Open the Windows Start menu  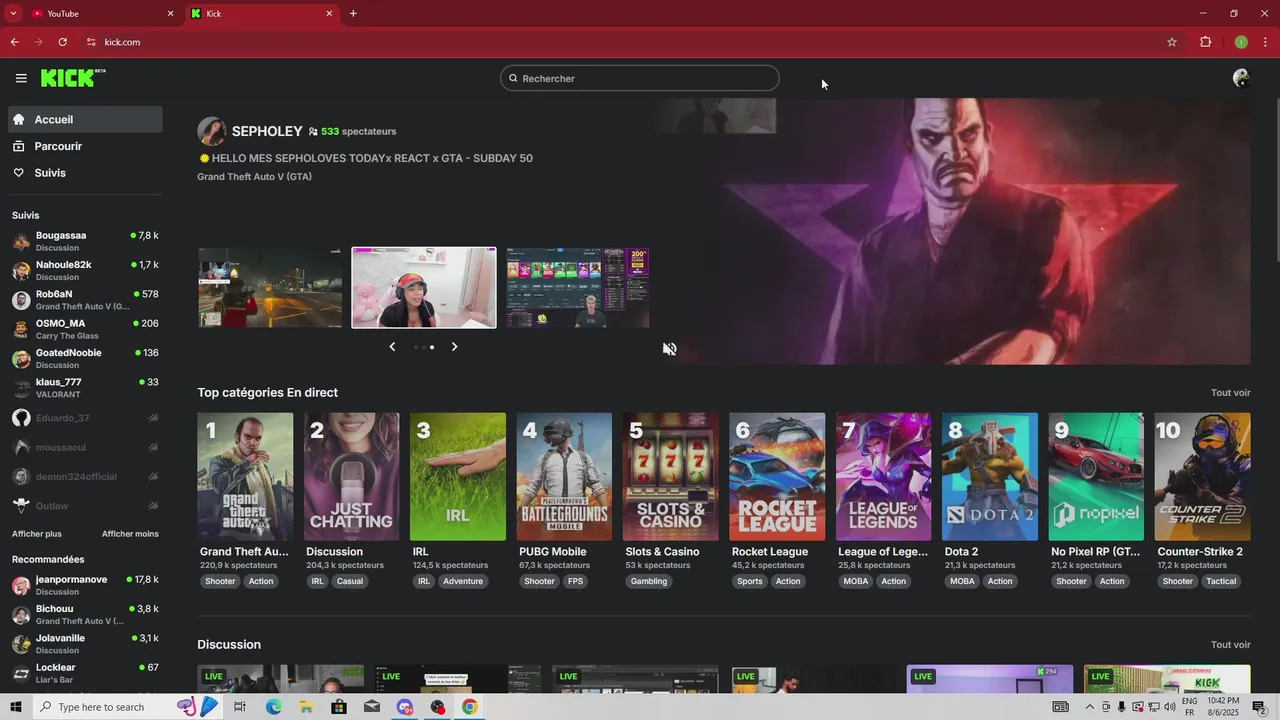point(16,707)
